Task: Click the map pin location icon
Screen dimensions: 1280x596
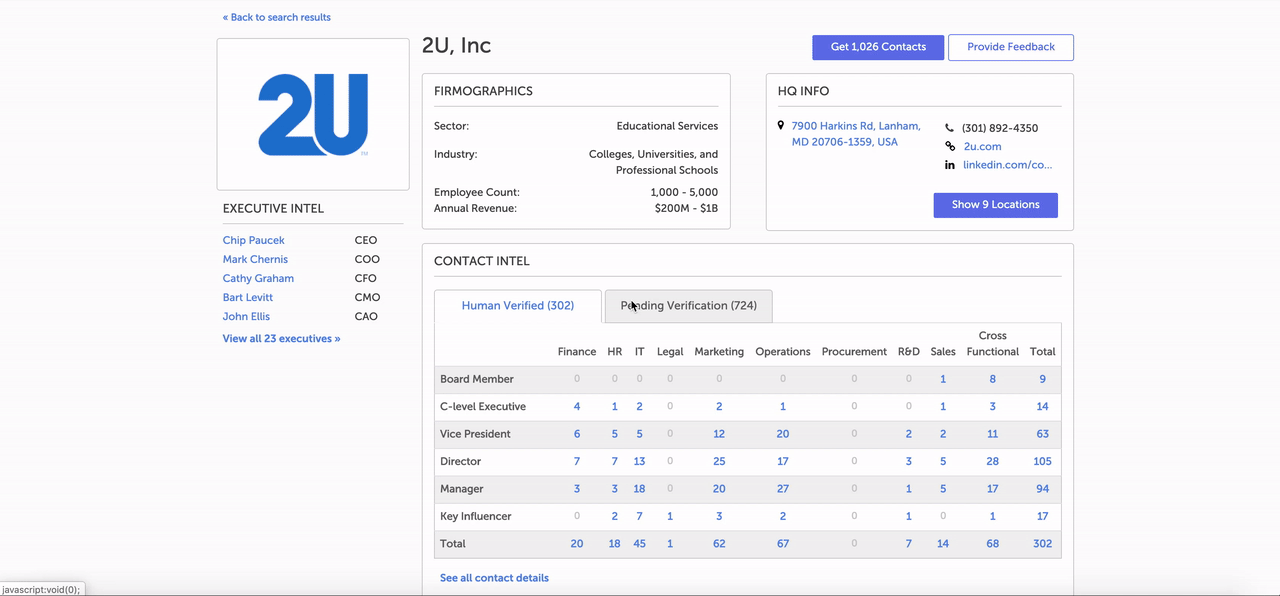Action: point(781,126)
